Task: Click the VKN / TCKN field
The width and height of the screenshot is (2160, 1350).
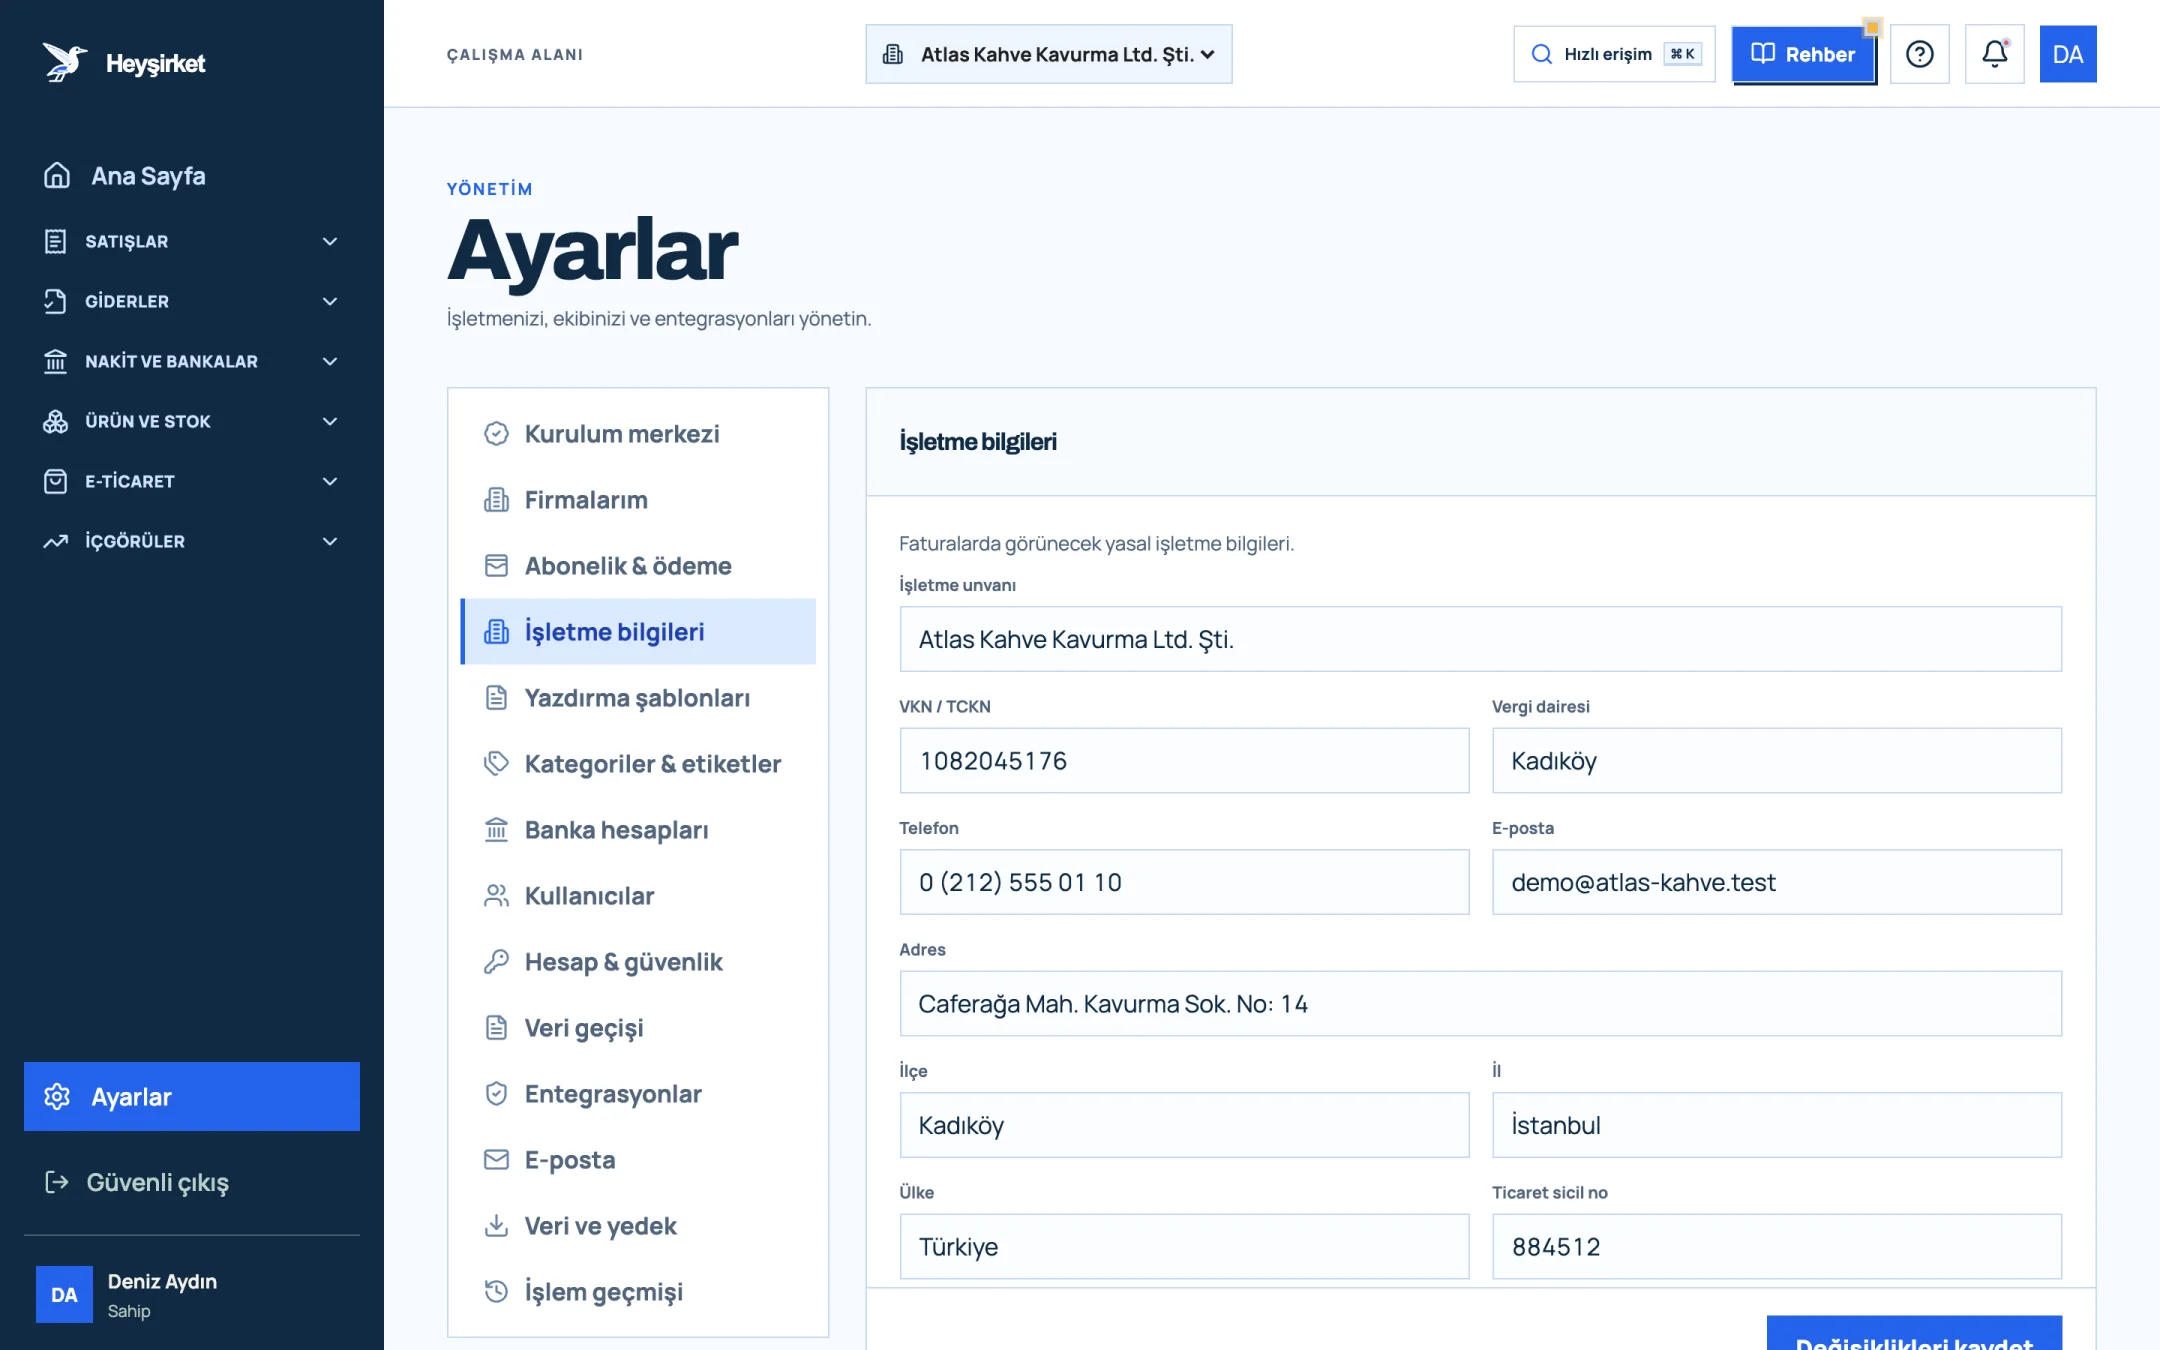Action: [1184, 761]
